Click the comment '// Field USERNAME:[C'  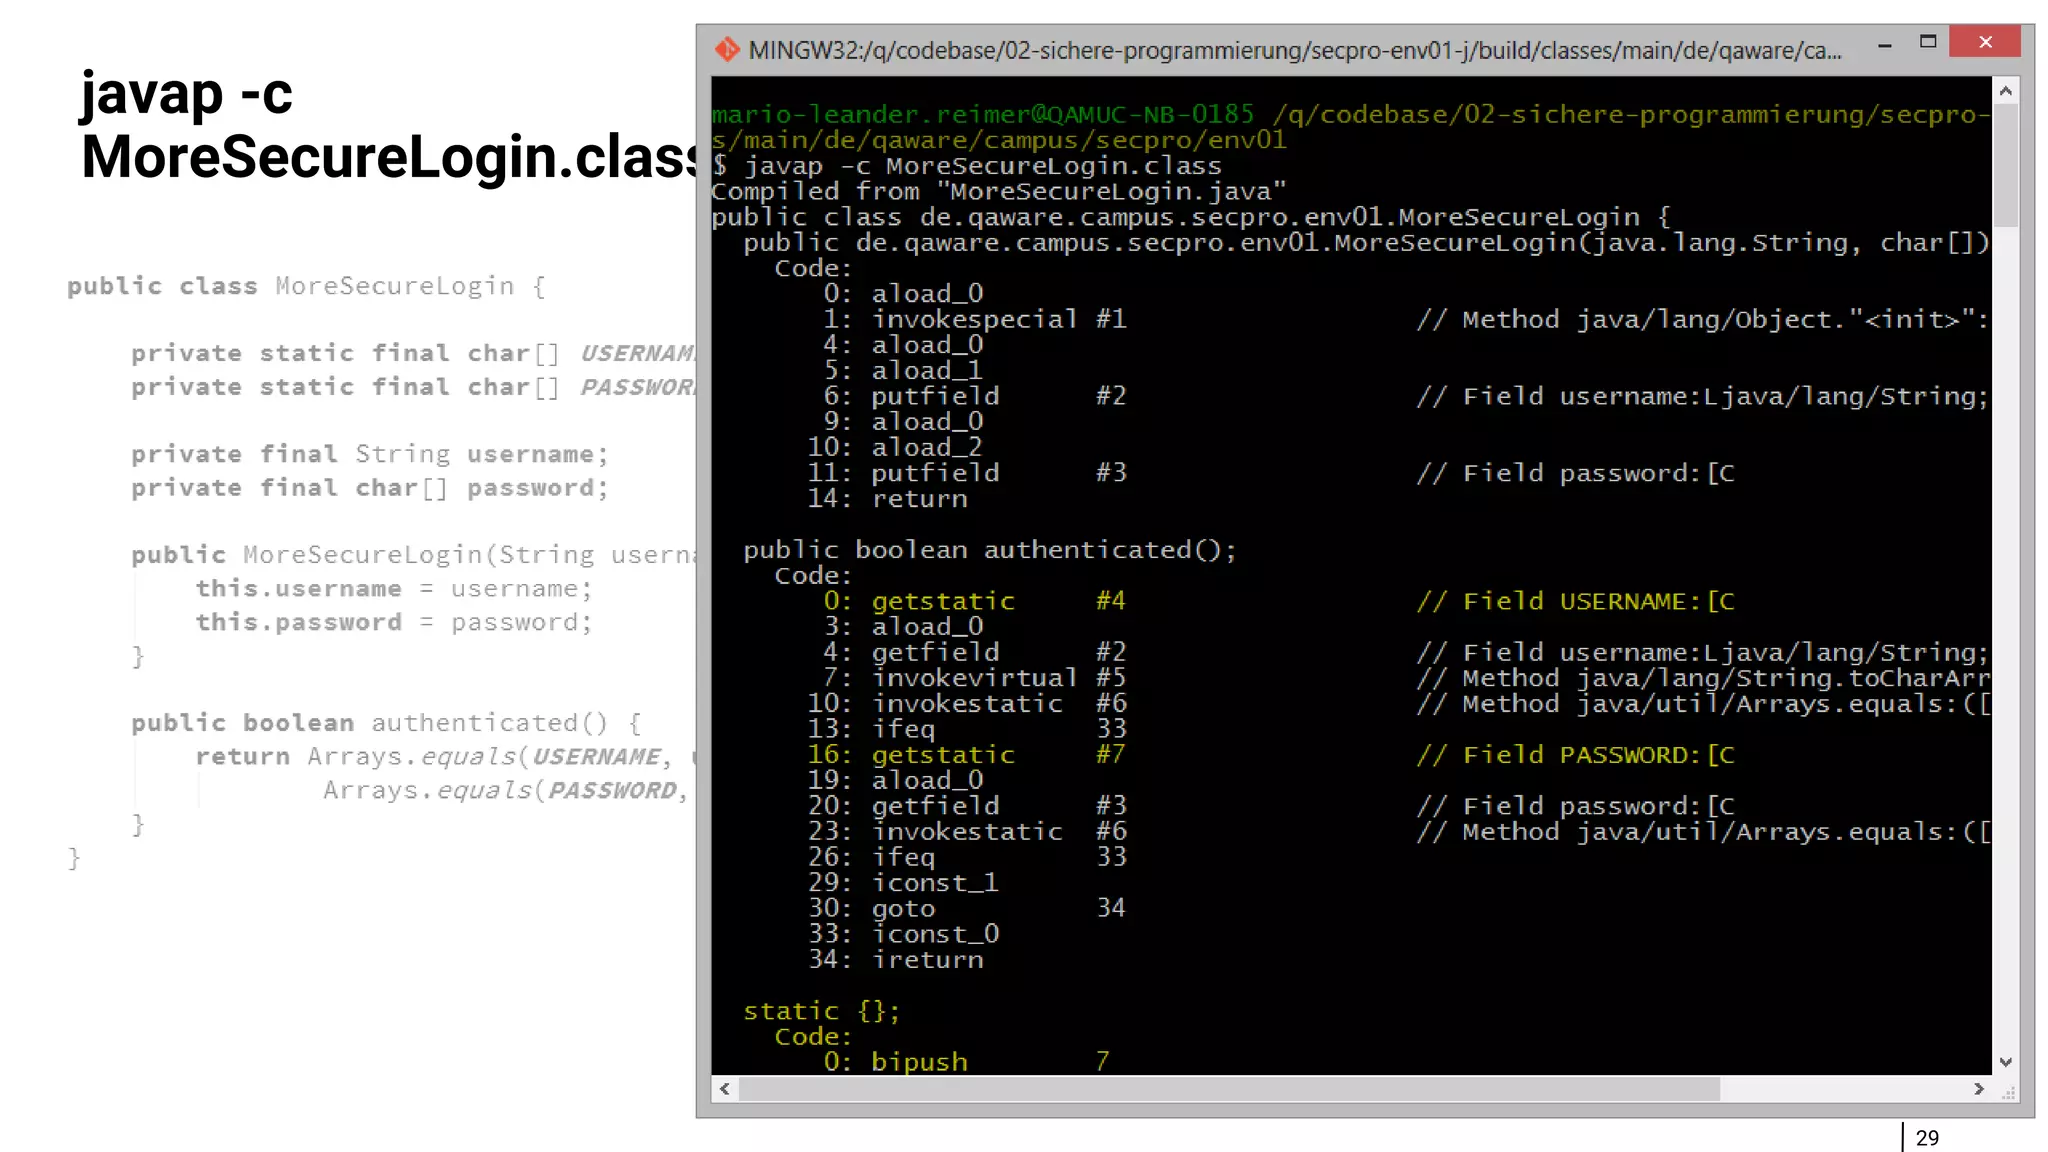click(x=1576, y=601)
